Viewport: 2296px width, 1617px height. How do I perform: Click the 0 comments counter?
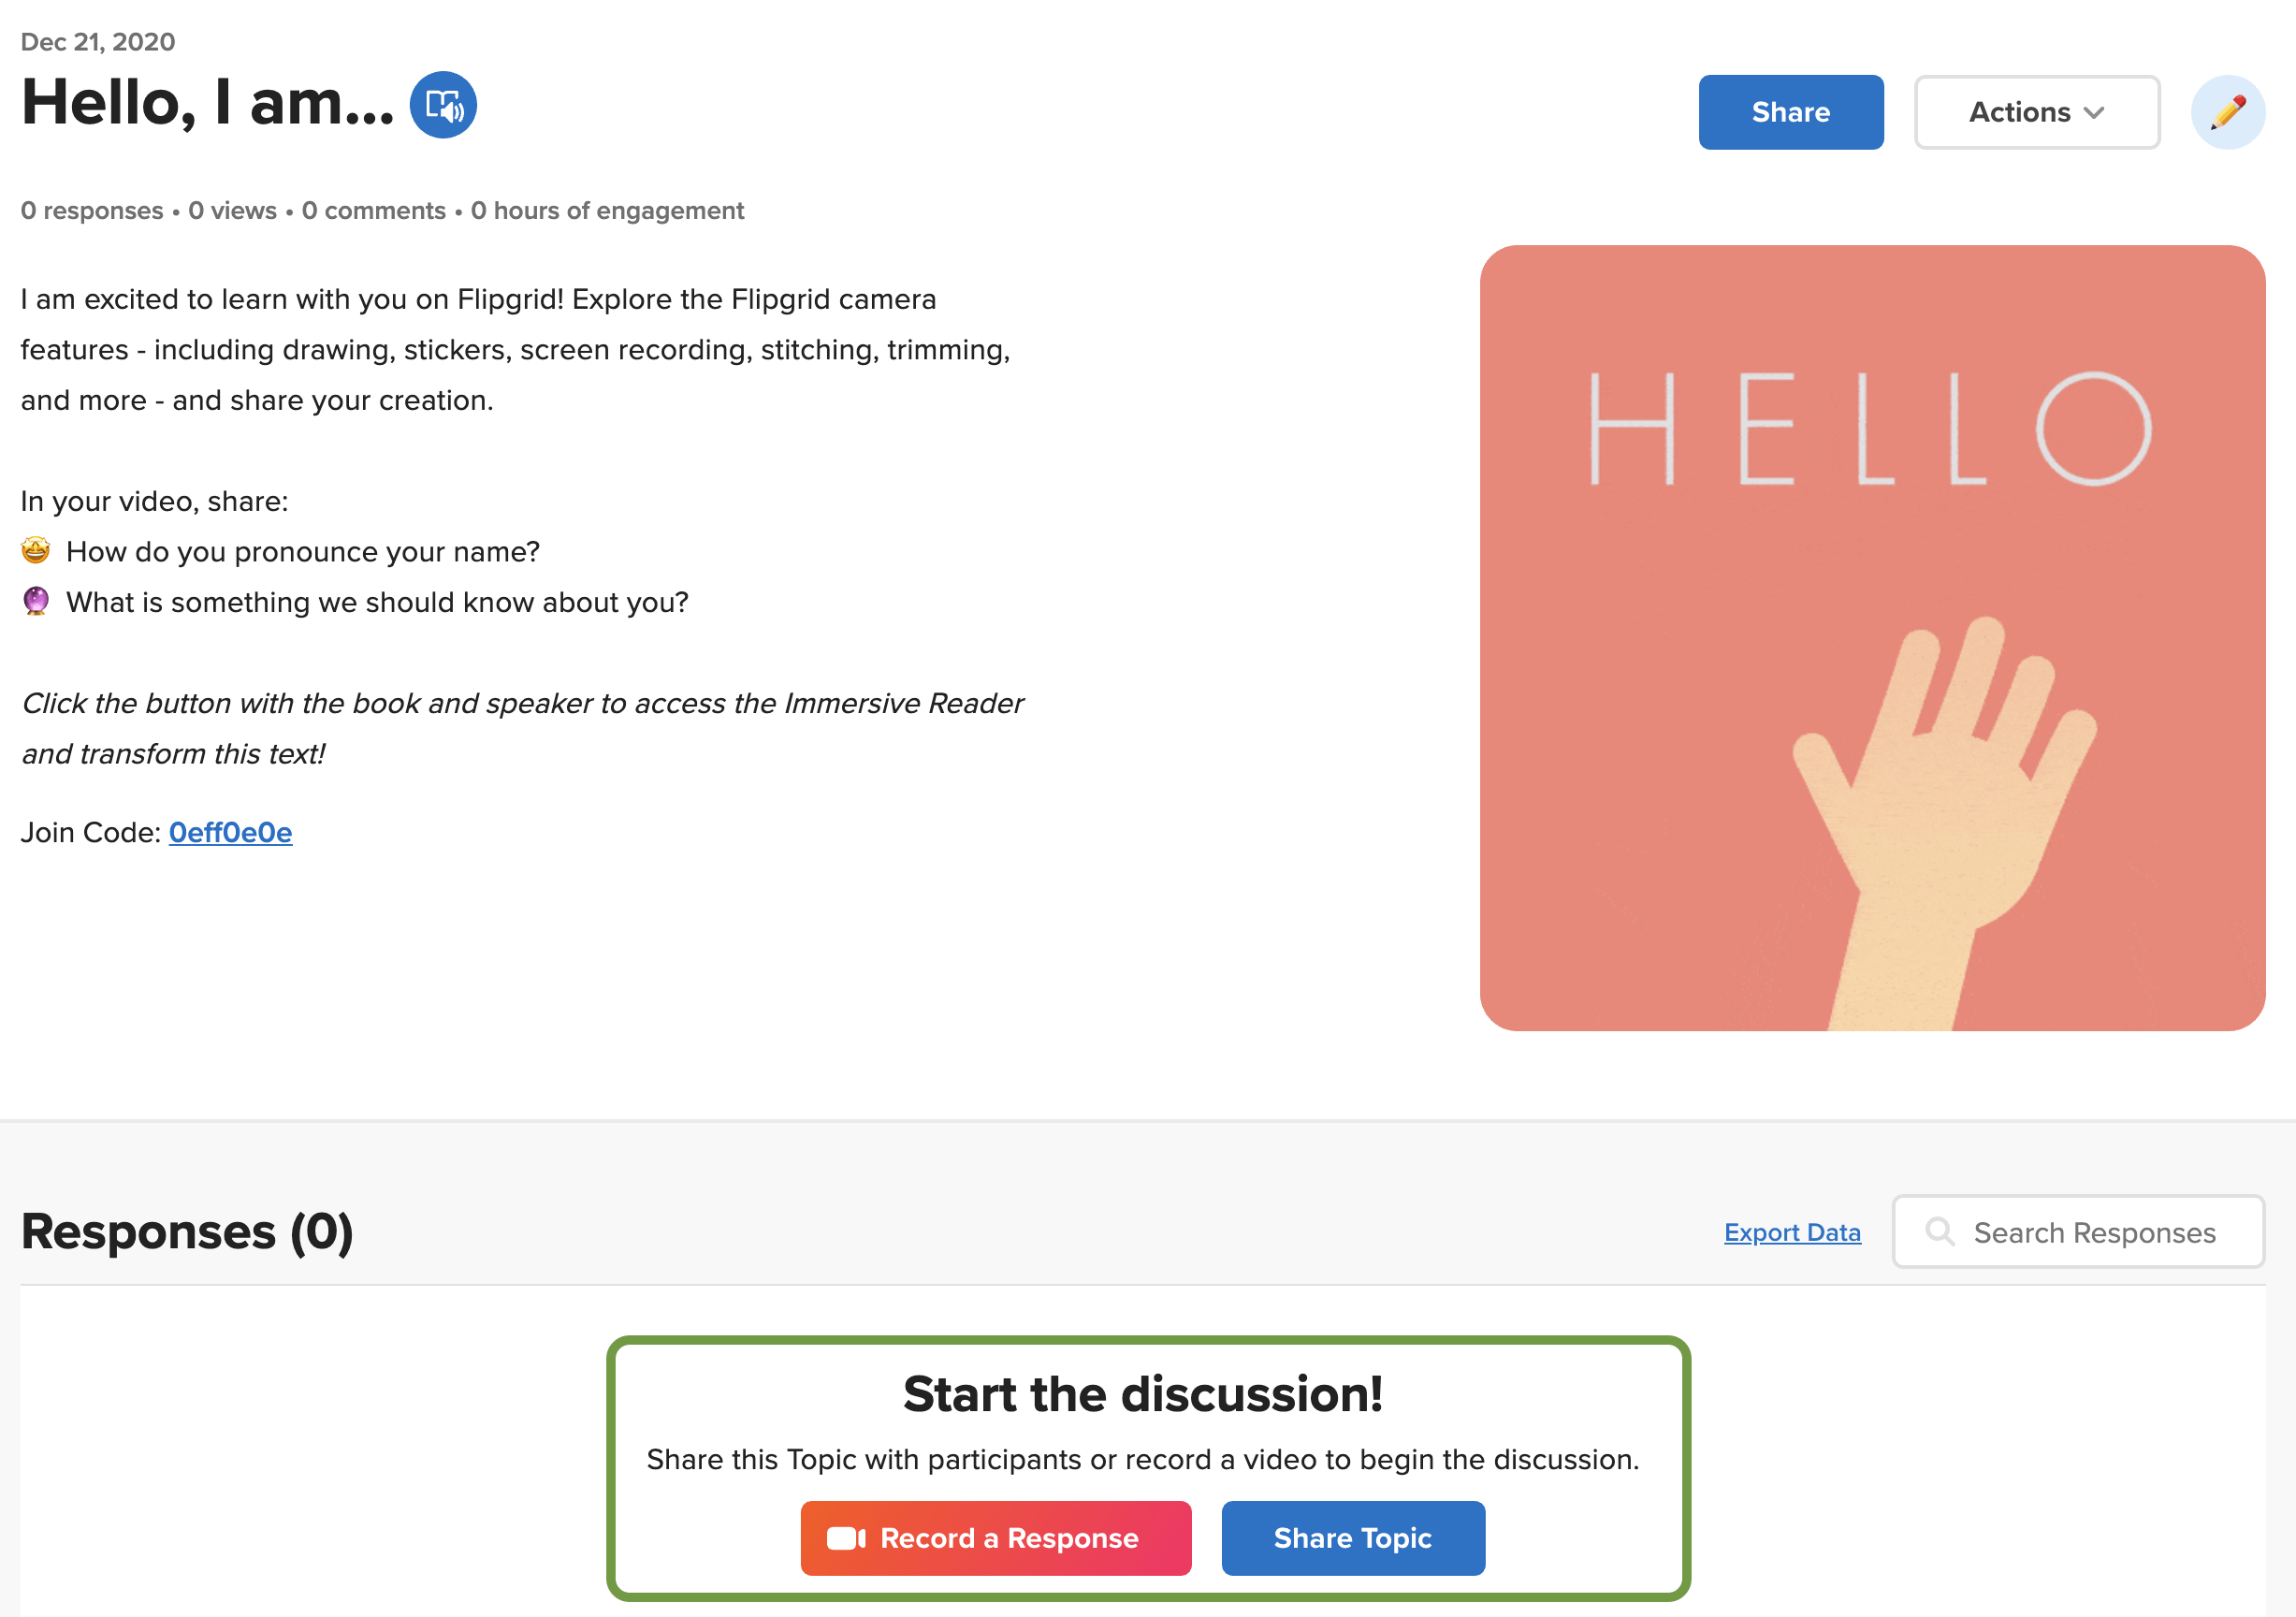(x=374, y=210)
